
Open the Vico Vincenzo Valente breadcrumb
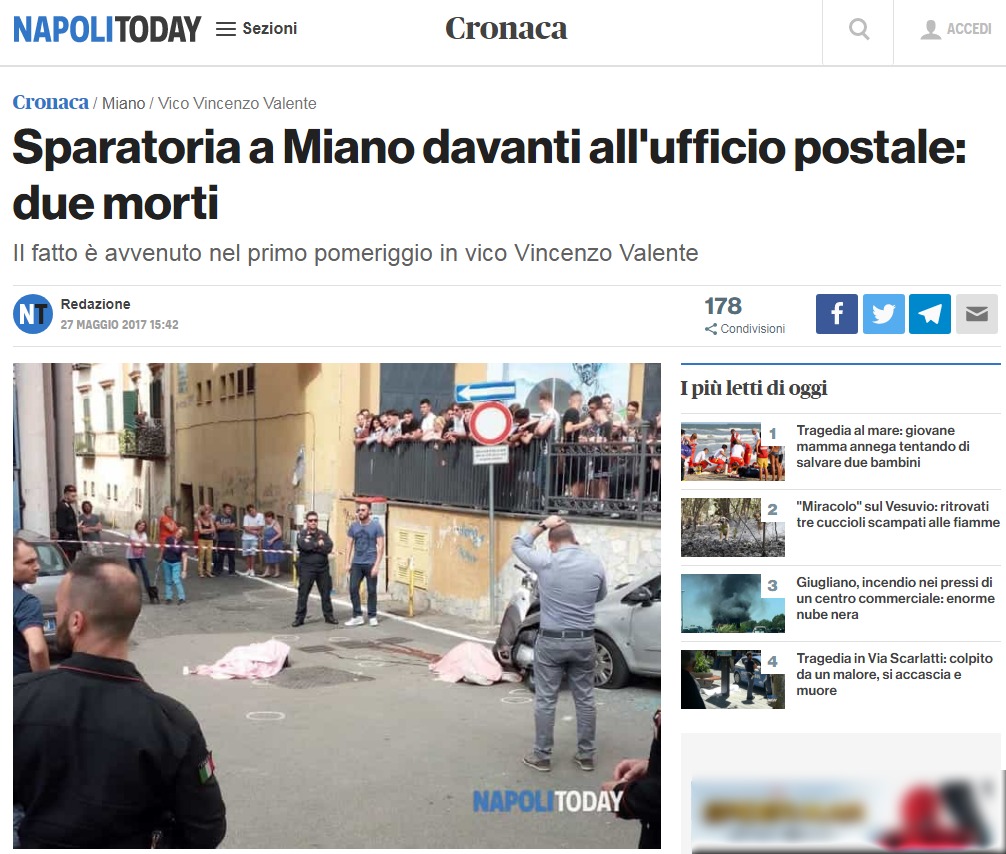click(237, 103)
